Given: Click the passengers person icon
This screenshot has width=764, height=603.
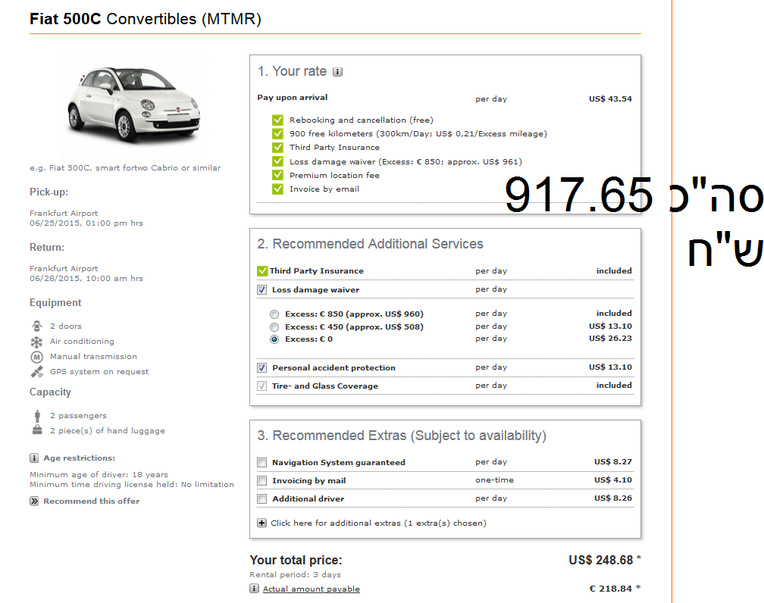Looking at the screenshot, I should 37,415.
